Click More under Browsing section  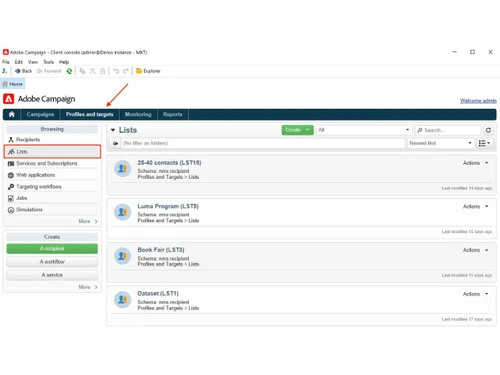88,221
